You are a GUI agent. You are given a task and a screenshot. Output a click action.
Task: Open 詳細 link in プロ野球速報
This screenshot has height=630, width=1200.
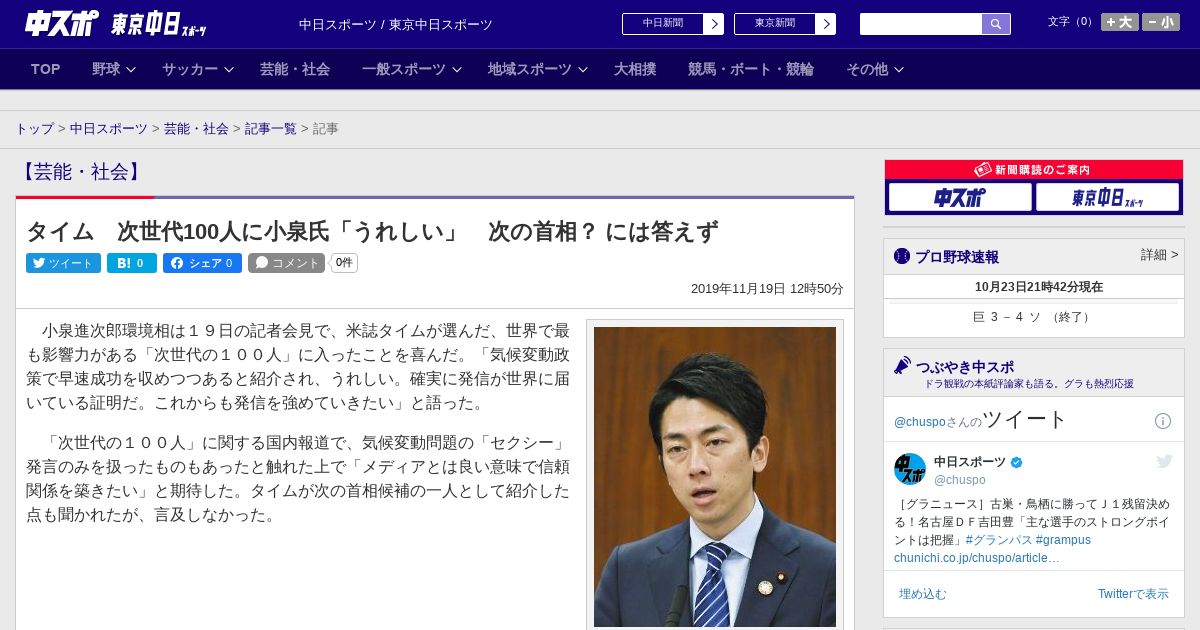1159,255
